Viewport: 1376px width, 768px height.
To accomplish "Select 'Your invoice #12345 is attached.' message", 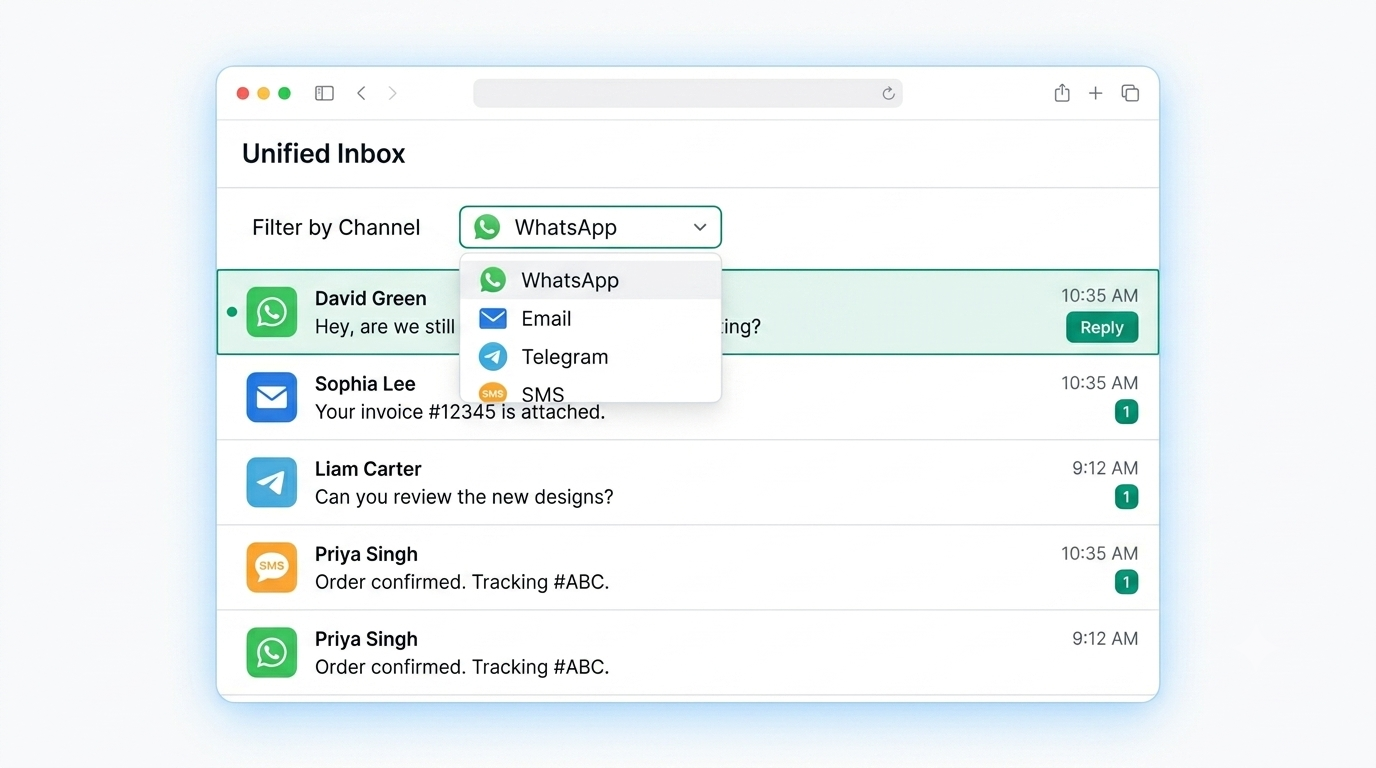I will pos(460,412).
